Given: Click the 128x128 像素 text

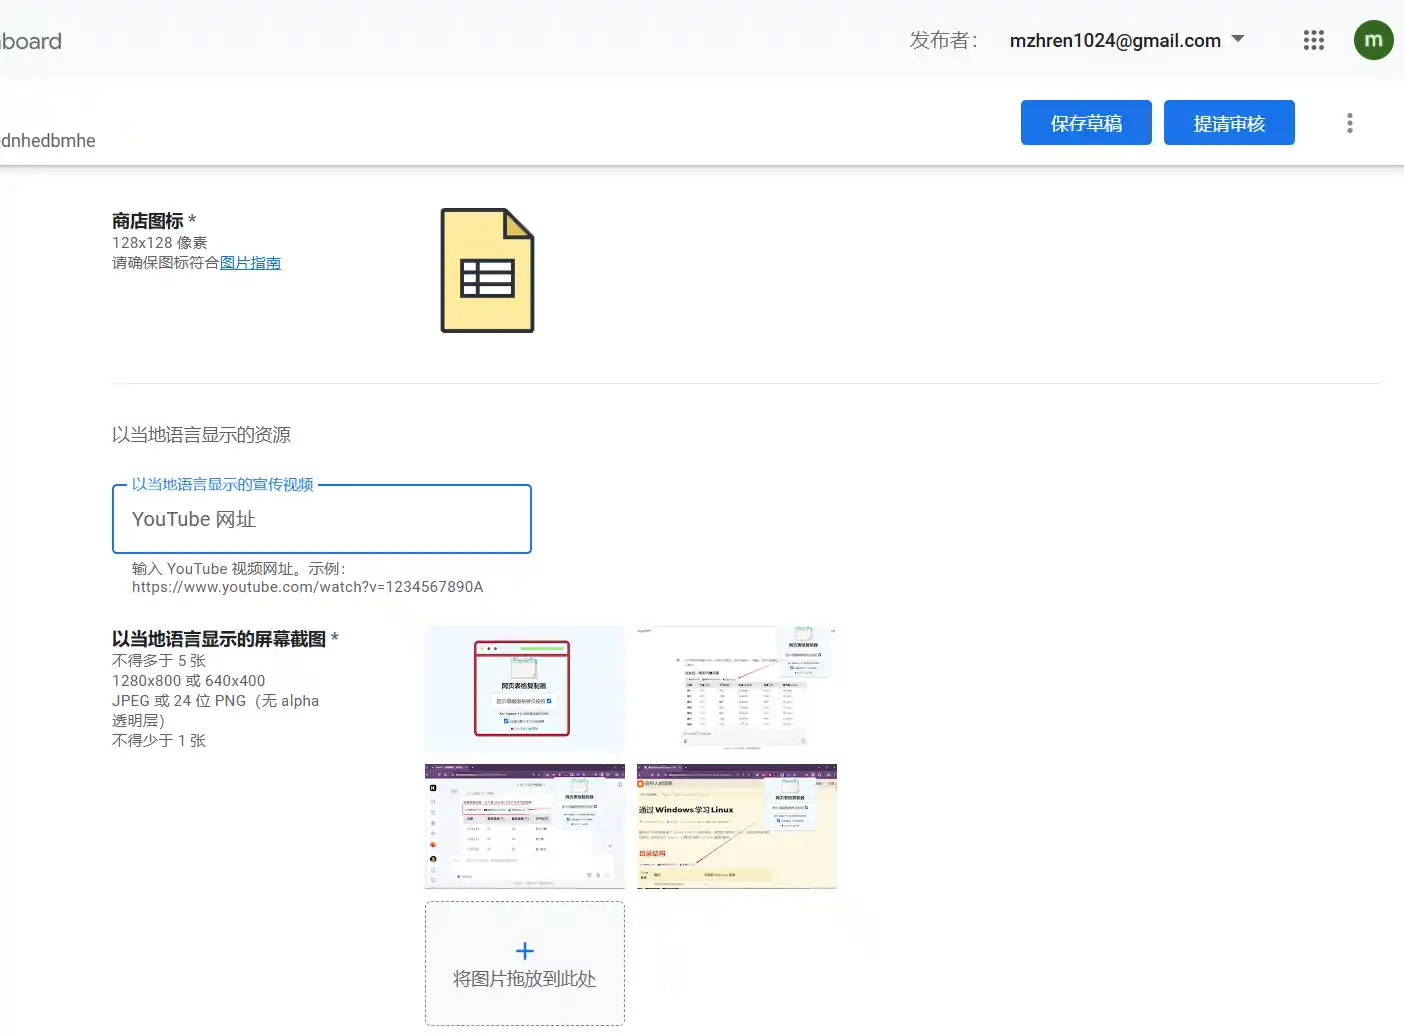Looking at the screenshot, I should pyautogui.click(x=160, y=243).
